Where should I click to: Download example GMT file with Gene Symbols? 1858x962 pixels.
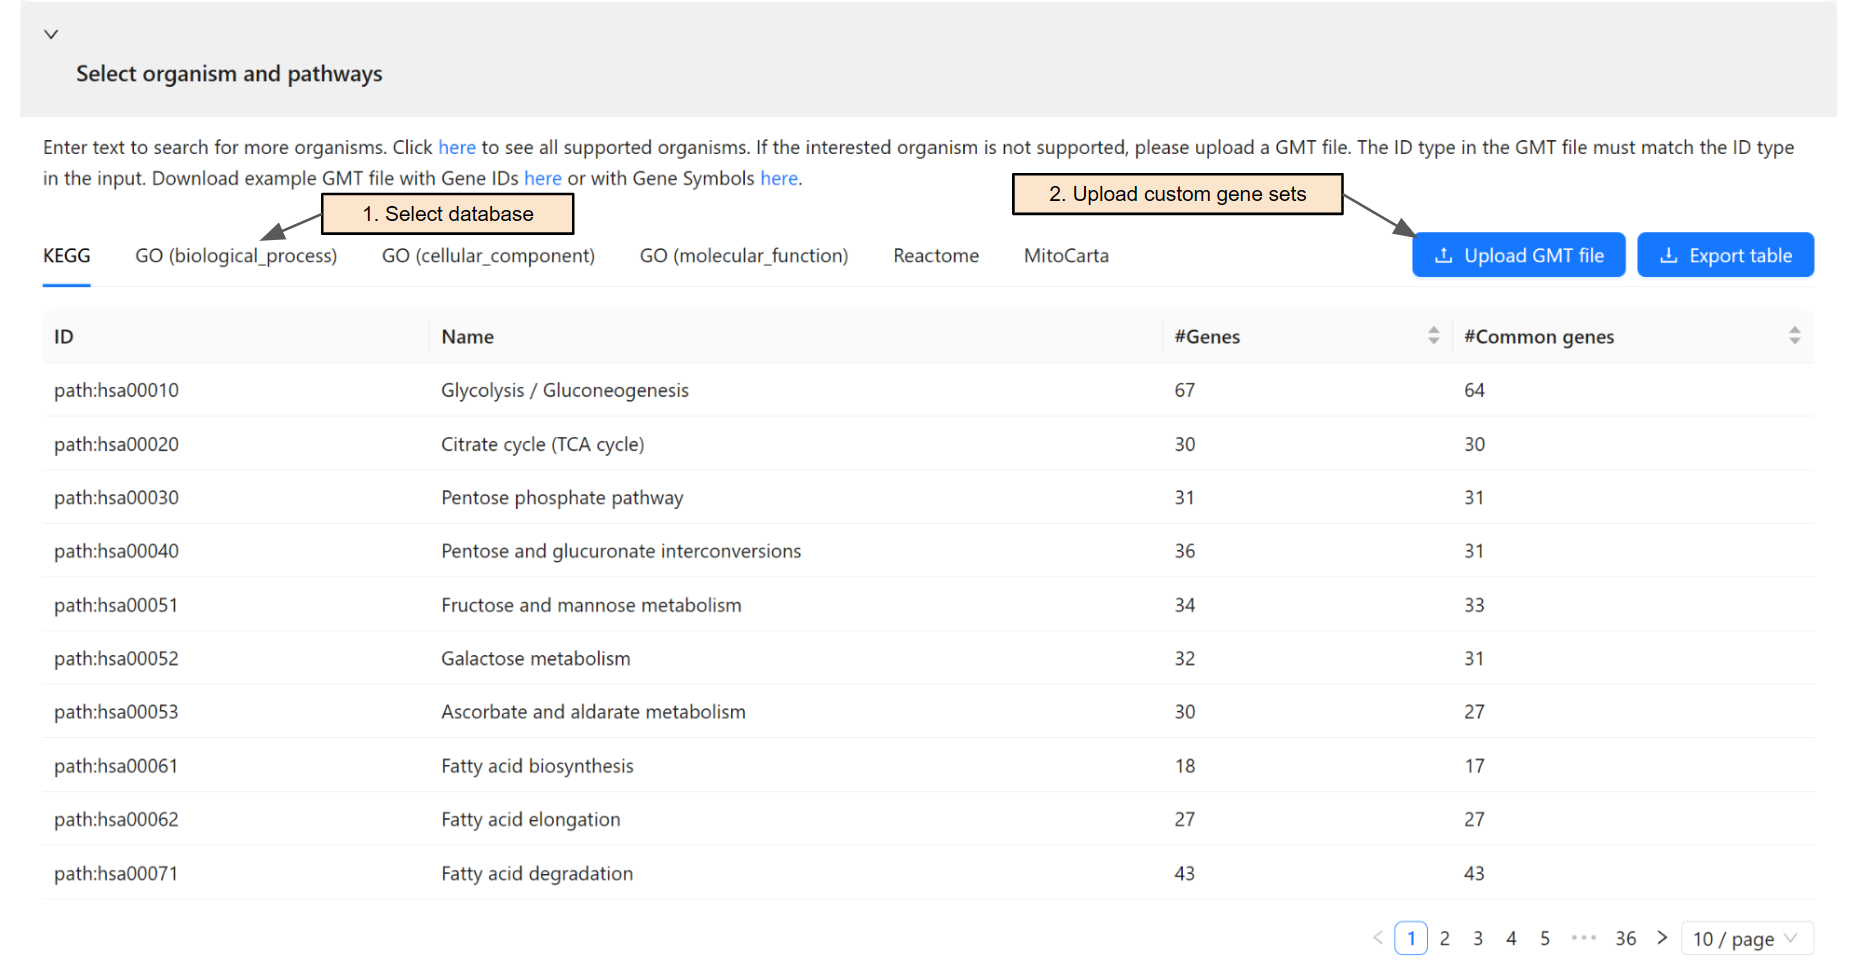point(779,178)
